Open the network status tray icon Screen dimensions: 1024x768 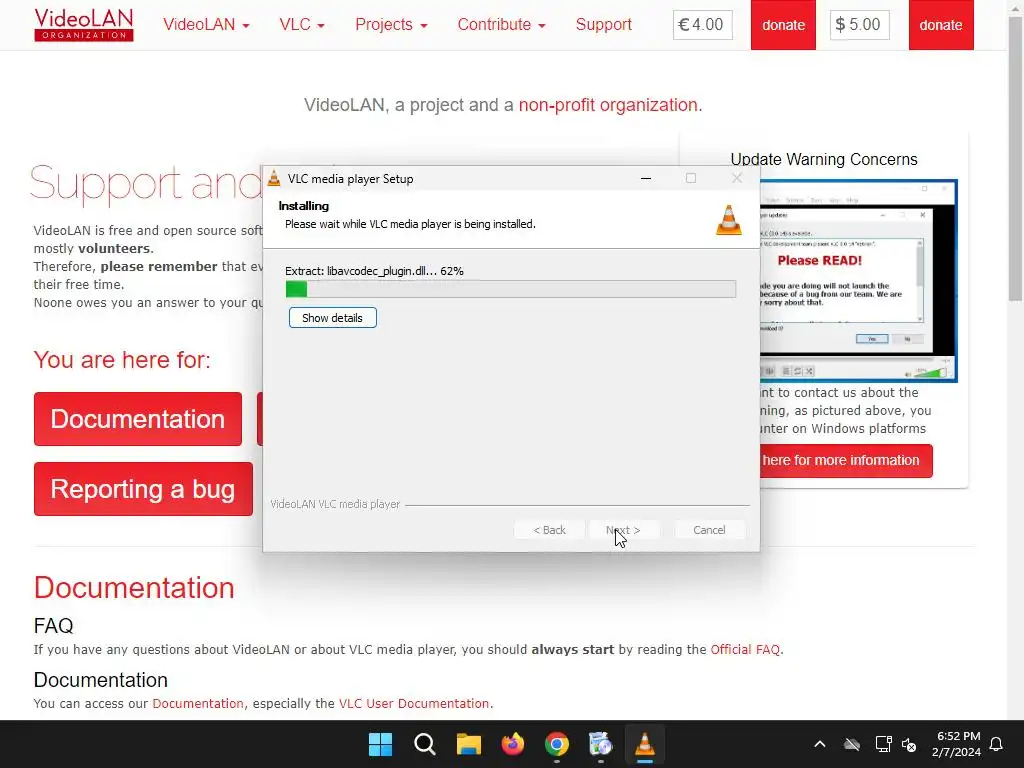883,744
